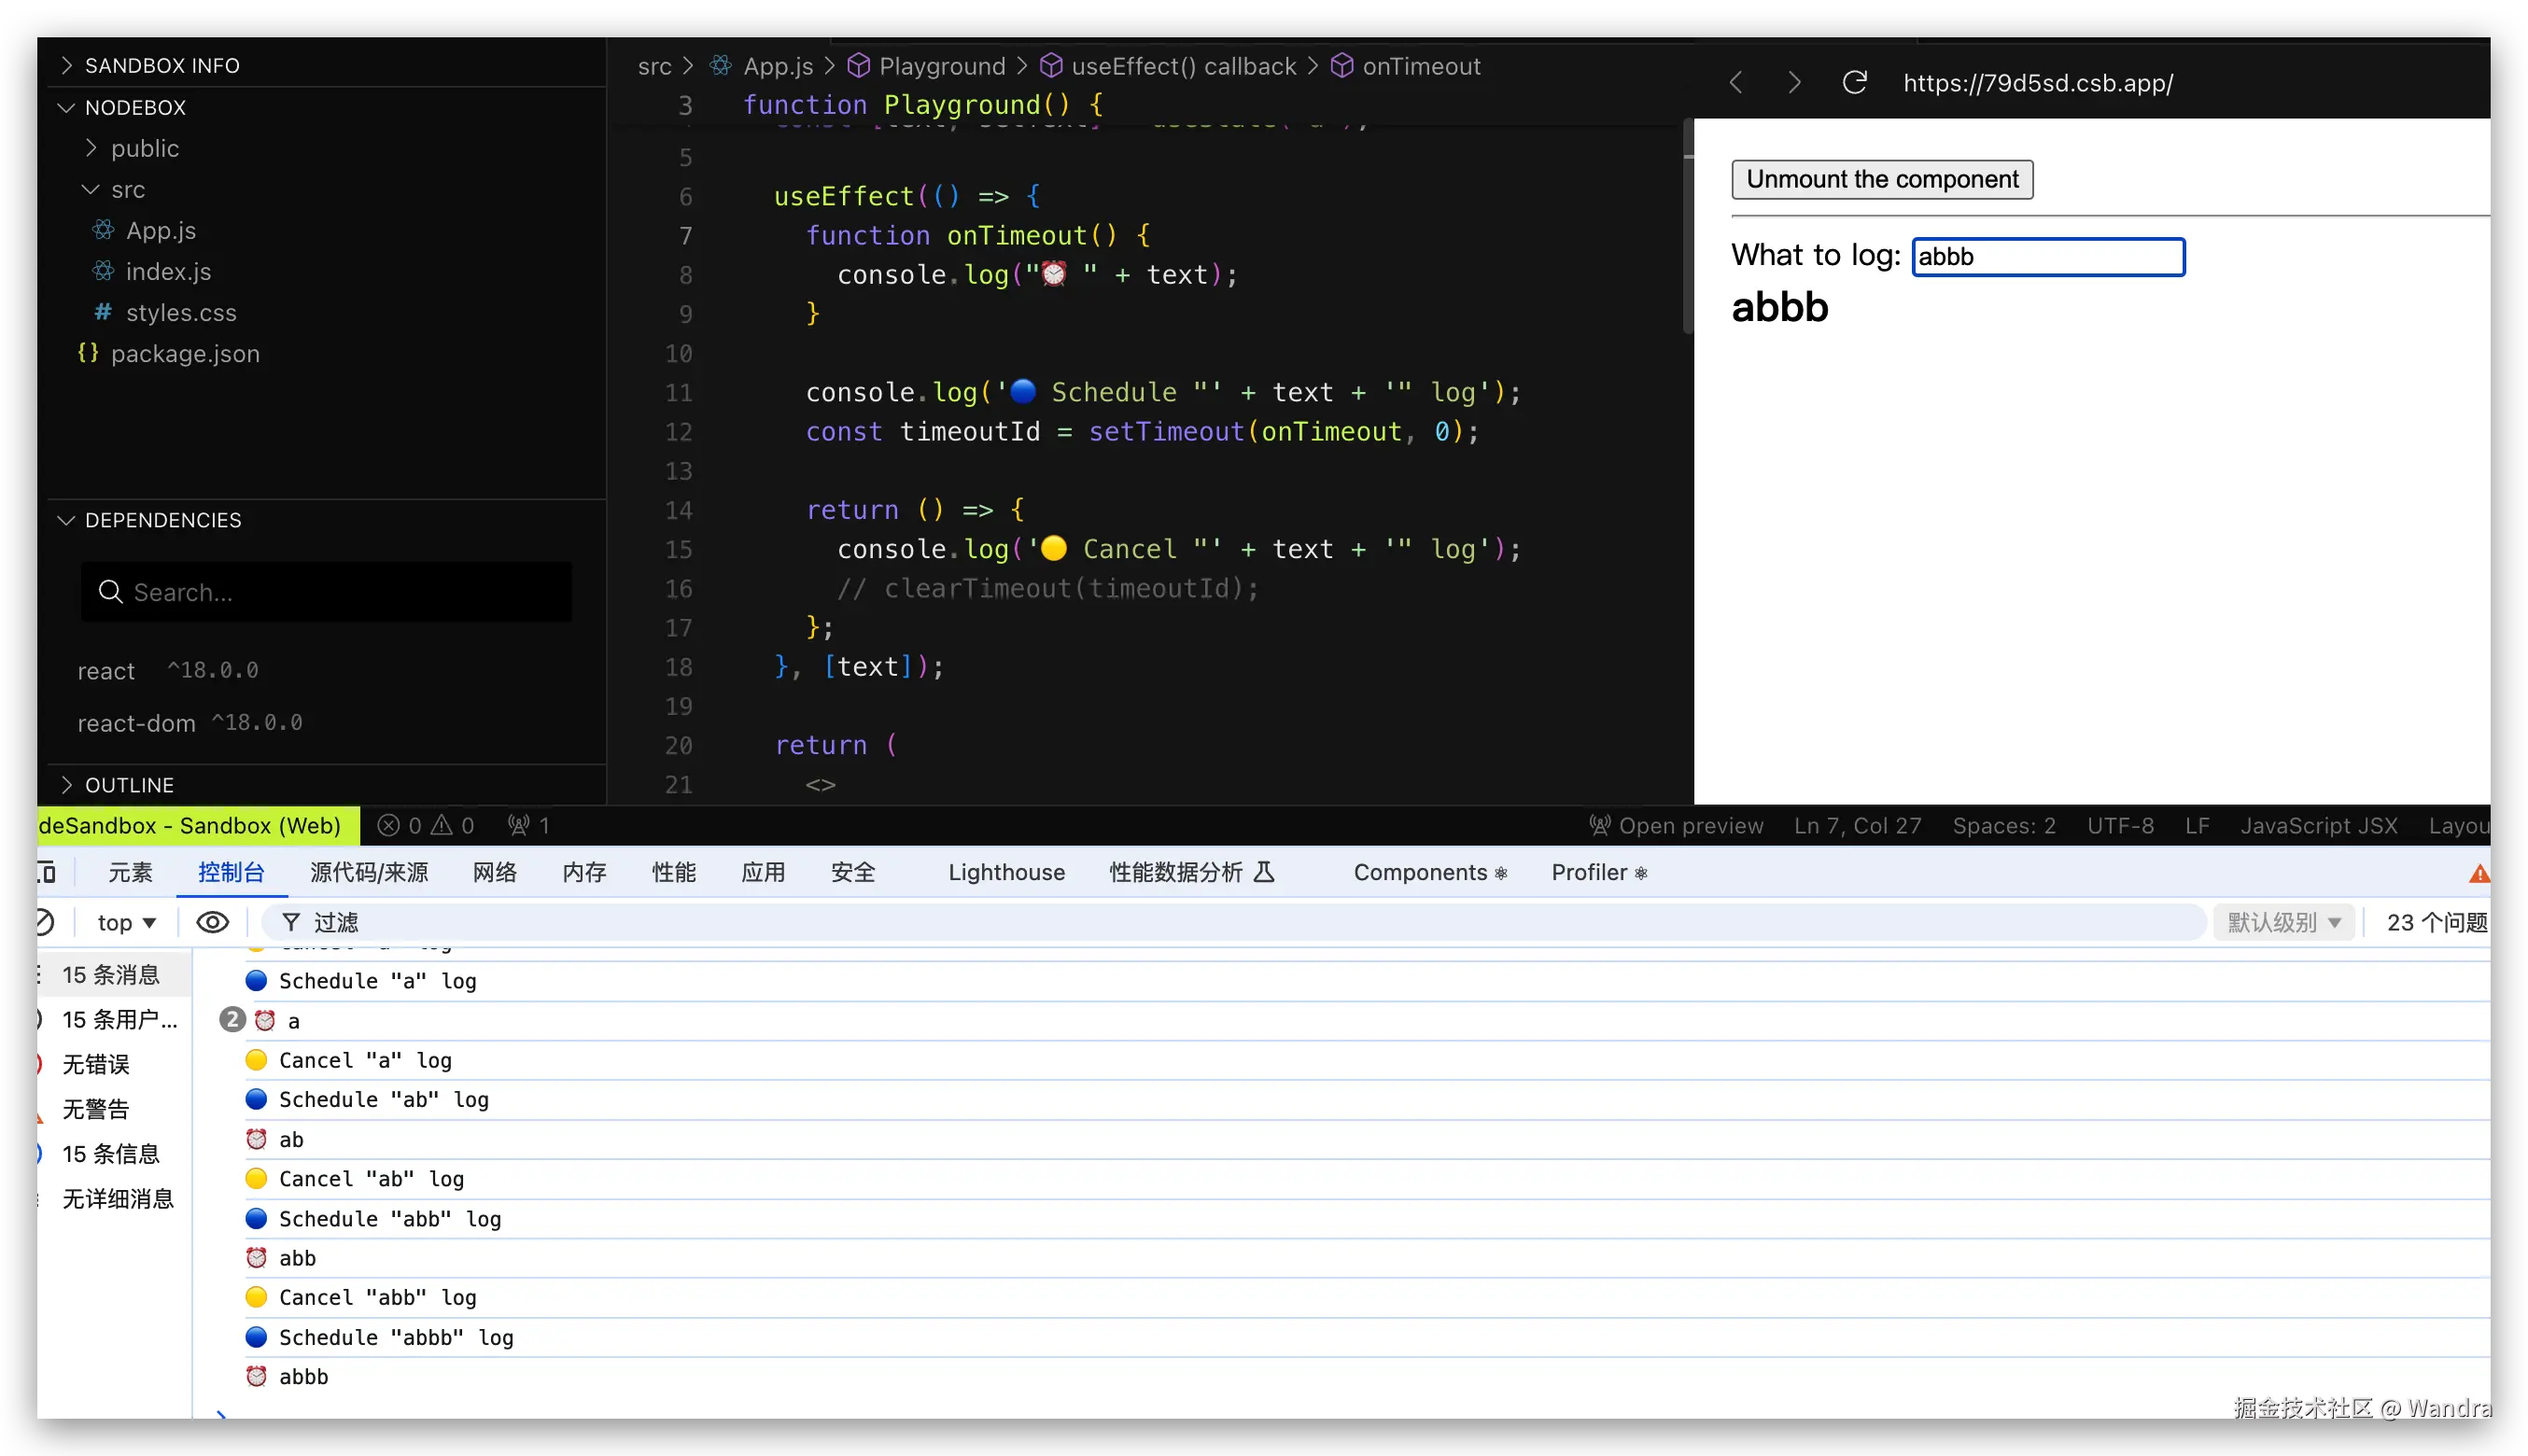Screen dimensions: 2528x1456
Task: Open the default log level dropdown
Action: click(2283, 921)
